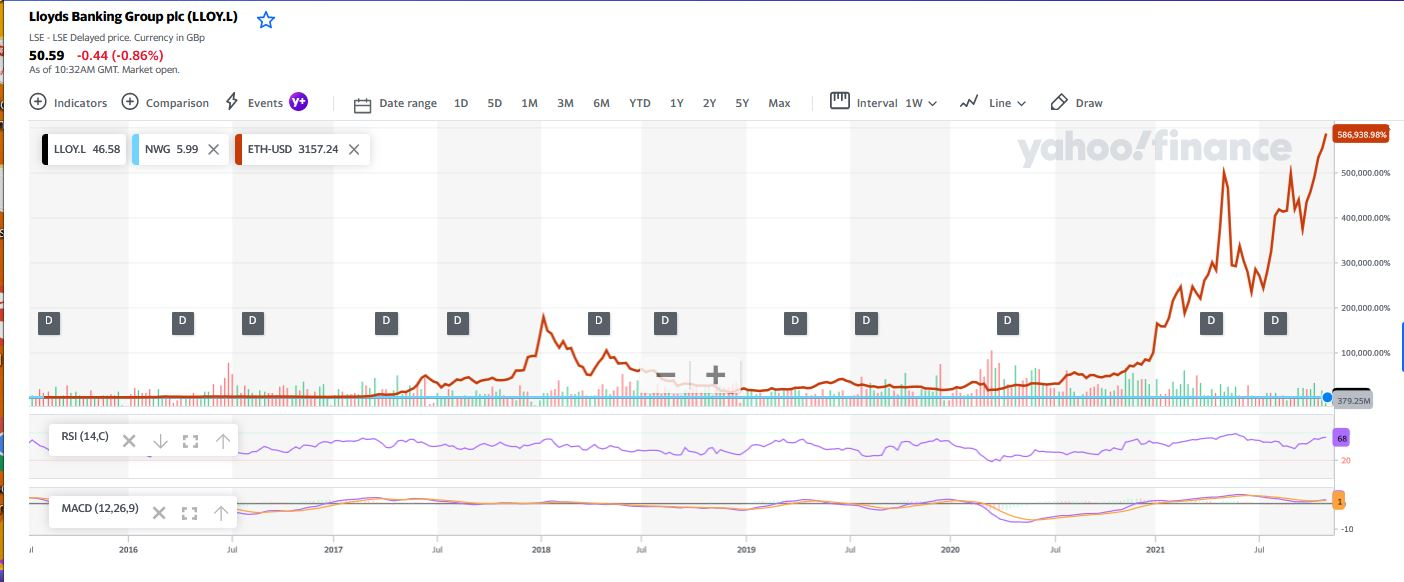Expand the Line chart type dropdown
The height and width of the screenshot is (582, 1404).
(x=993, y=102)
